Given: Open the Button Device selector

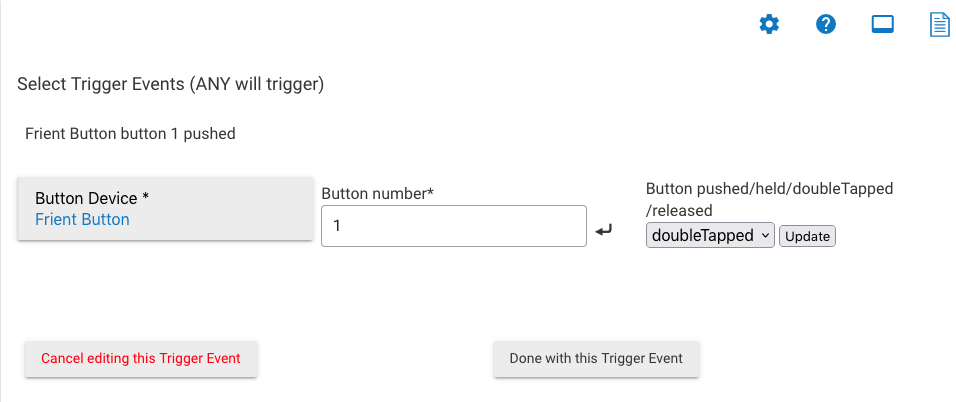Looking at the screenshot, I should (x=165, y=209).
